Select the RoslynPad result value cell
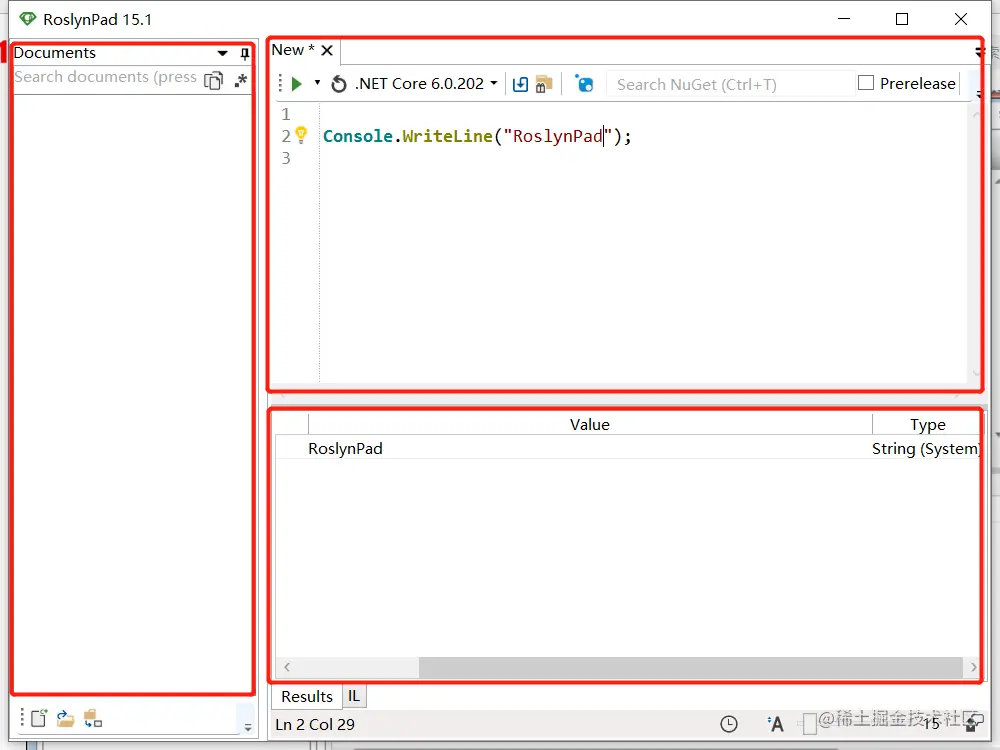 coord(345,449)
